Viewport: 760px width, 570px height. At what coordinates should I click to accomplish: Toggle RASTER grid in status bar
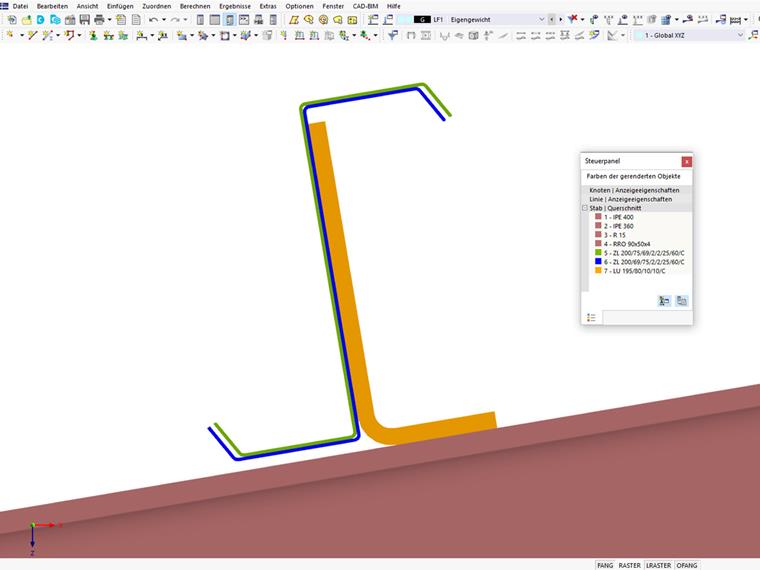[629, 565]
